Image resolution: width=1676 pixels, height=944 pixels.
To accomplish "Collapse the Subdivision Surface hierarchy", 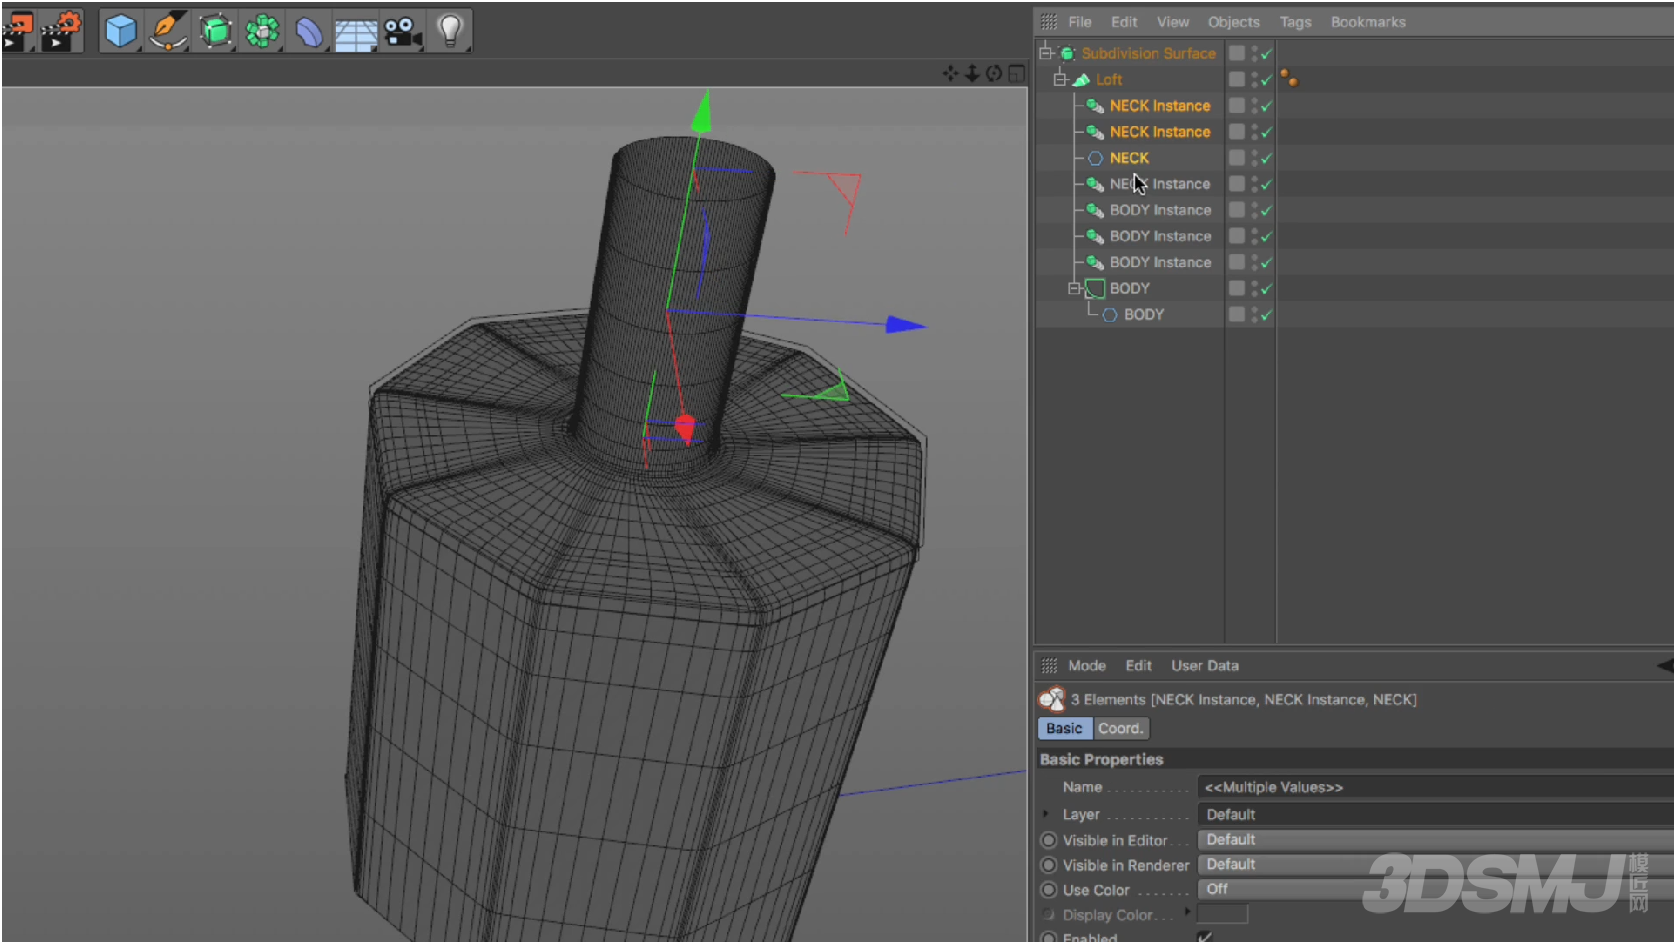I will (x=1046, y=52).
